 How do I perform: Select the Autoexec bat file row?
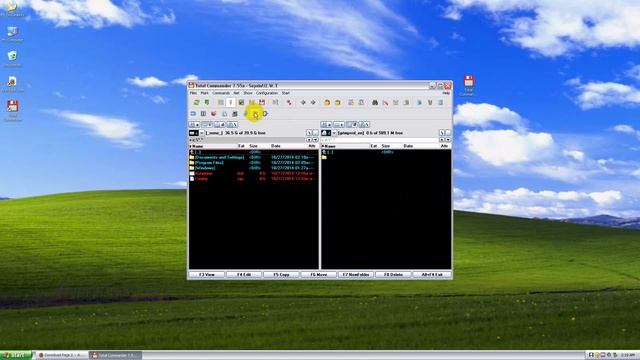(253, 173)
